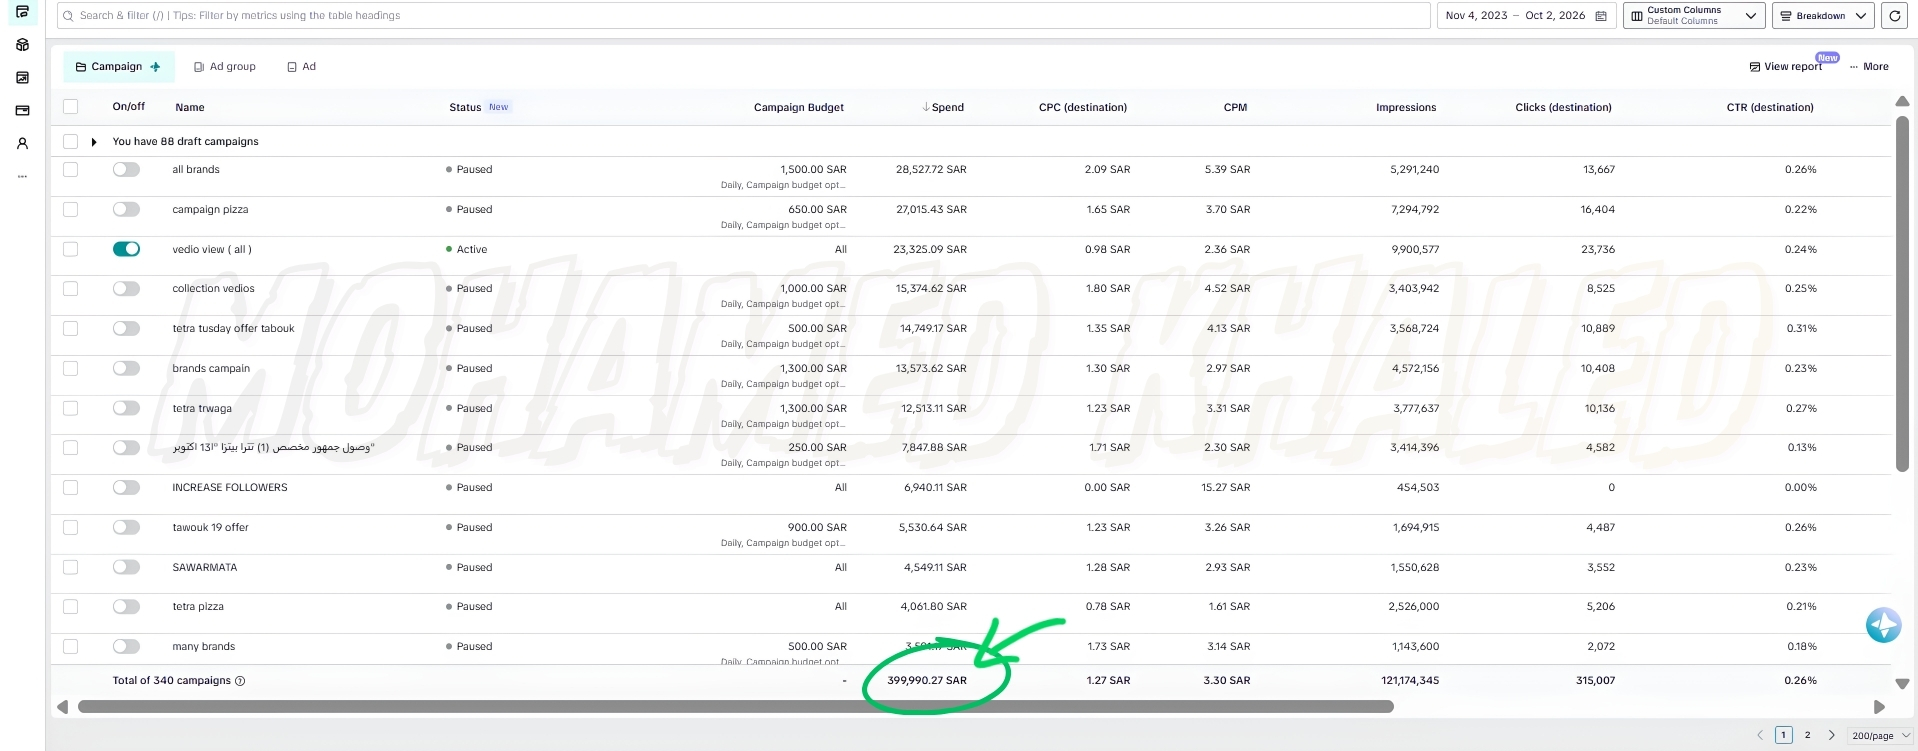Click the Impressions column header
The image size is (1918, 751).
point(1406,107)
